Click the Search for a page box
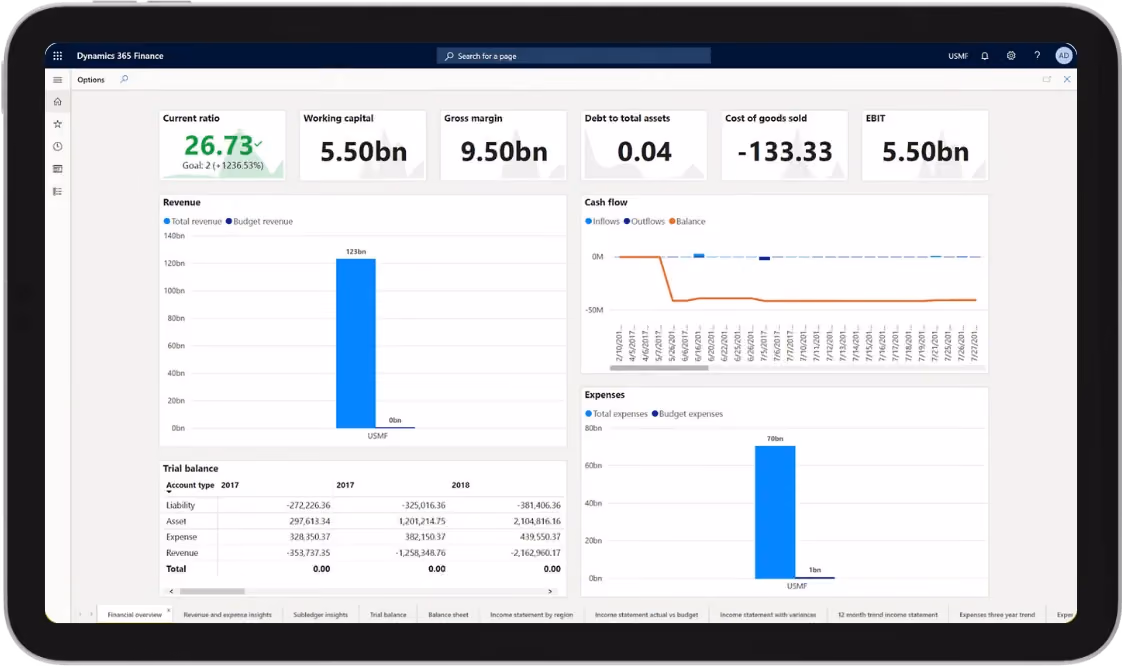 coord(573,56)
